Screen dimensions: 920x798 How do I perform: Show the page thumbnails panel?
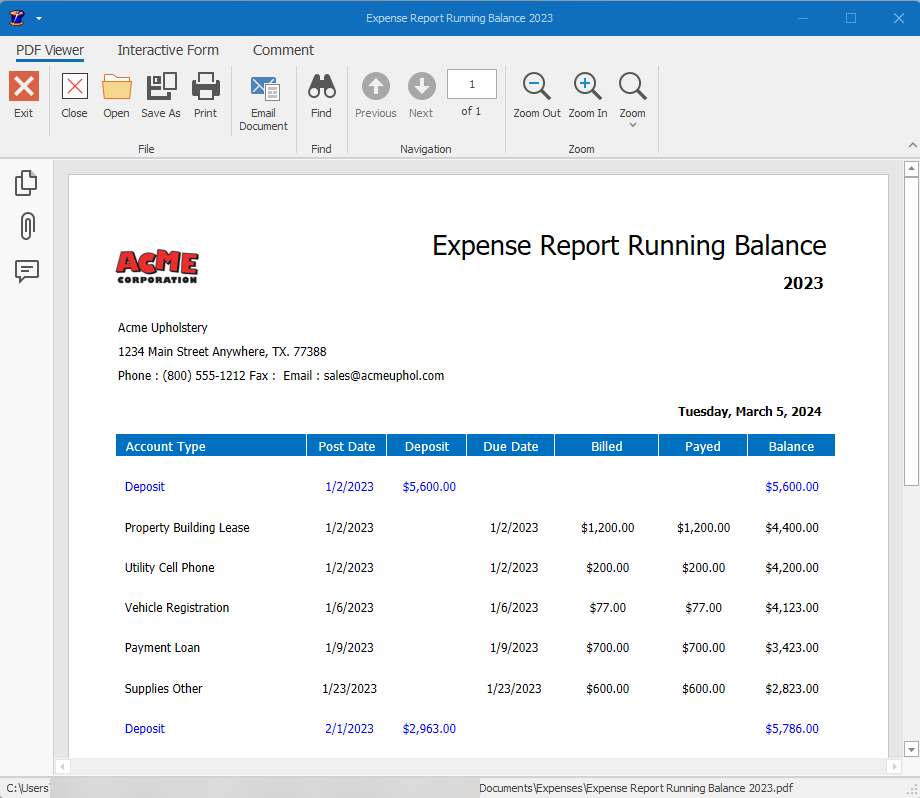click(26, 182)
